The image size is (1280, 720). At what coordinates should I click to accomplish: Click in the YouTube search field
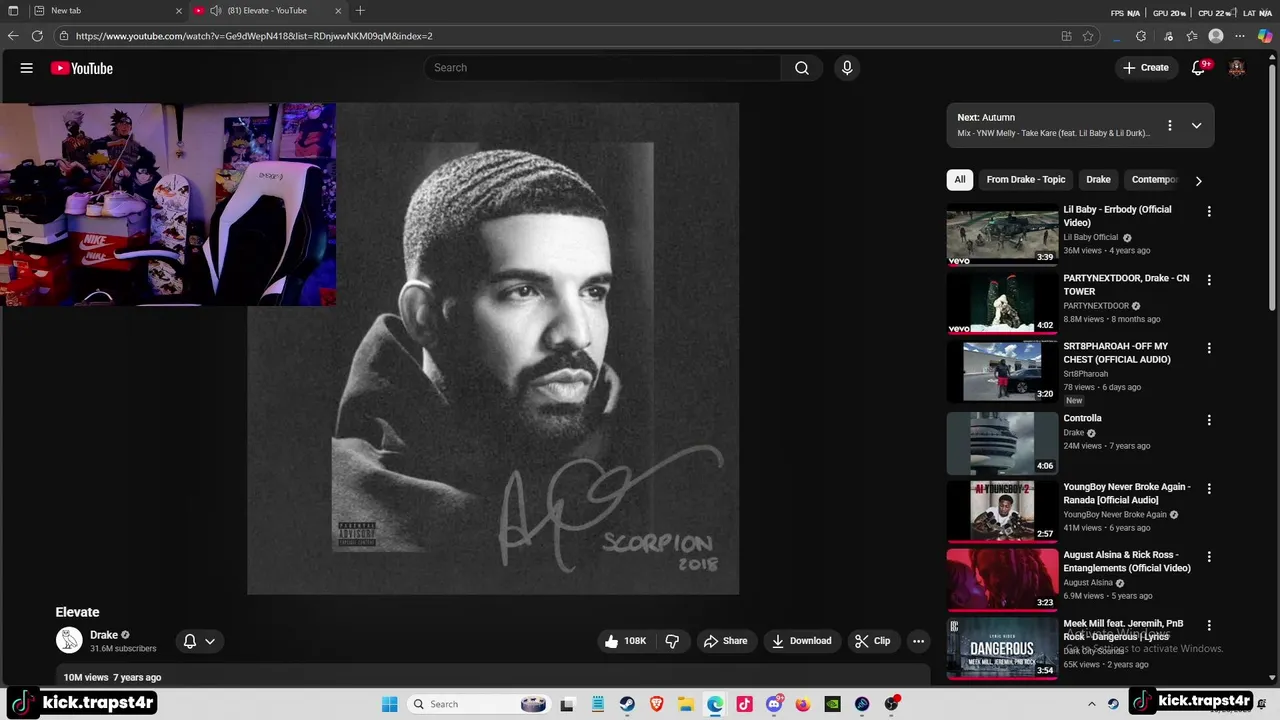click(603, 68)
